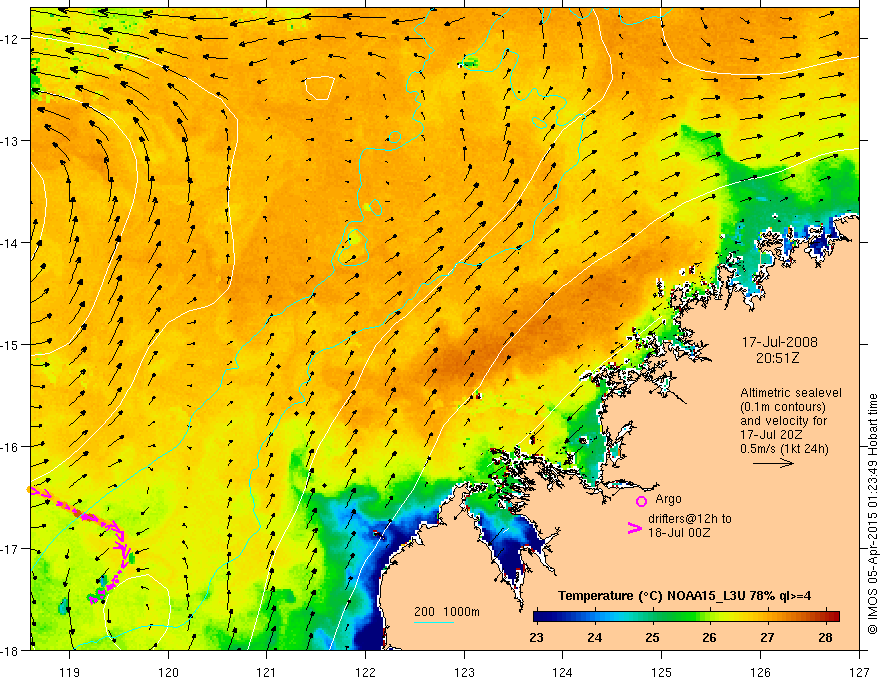
Task: Click the '(0.1m contours)' text
Action: pos(783,407)
